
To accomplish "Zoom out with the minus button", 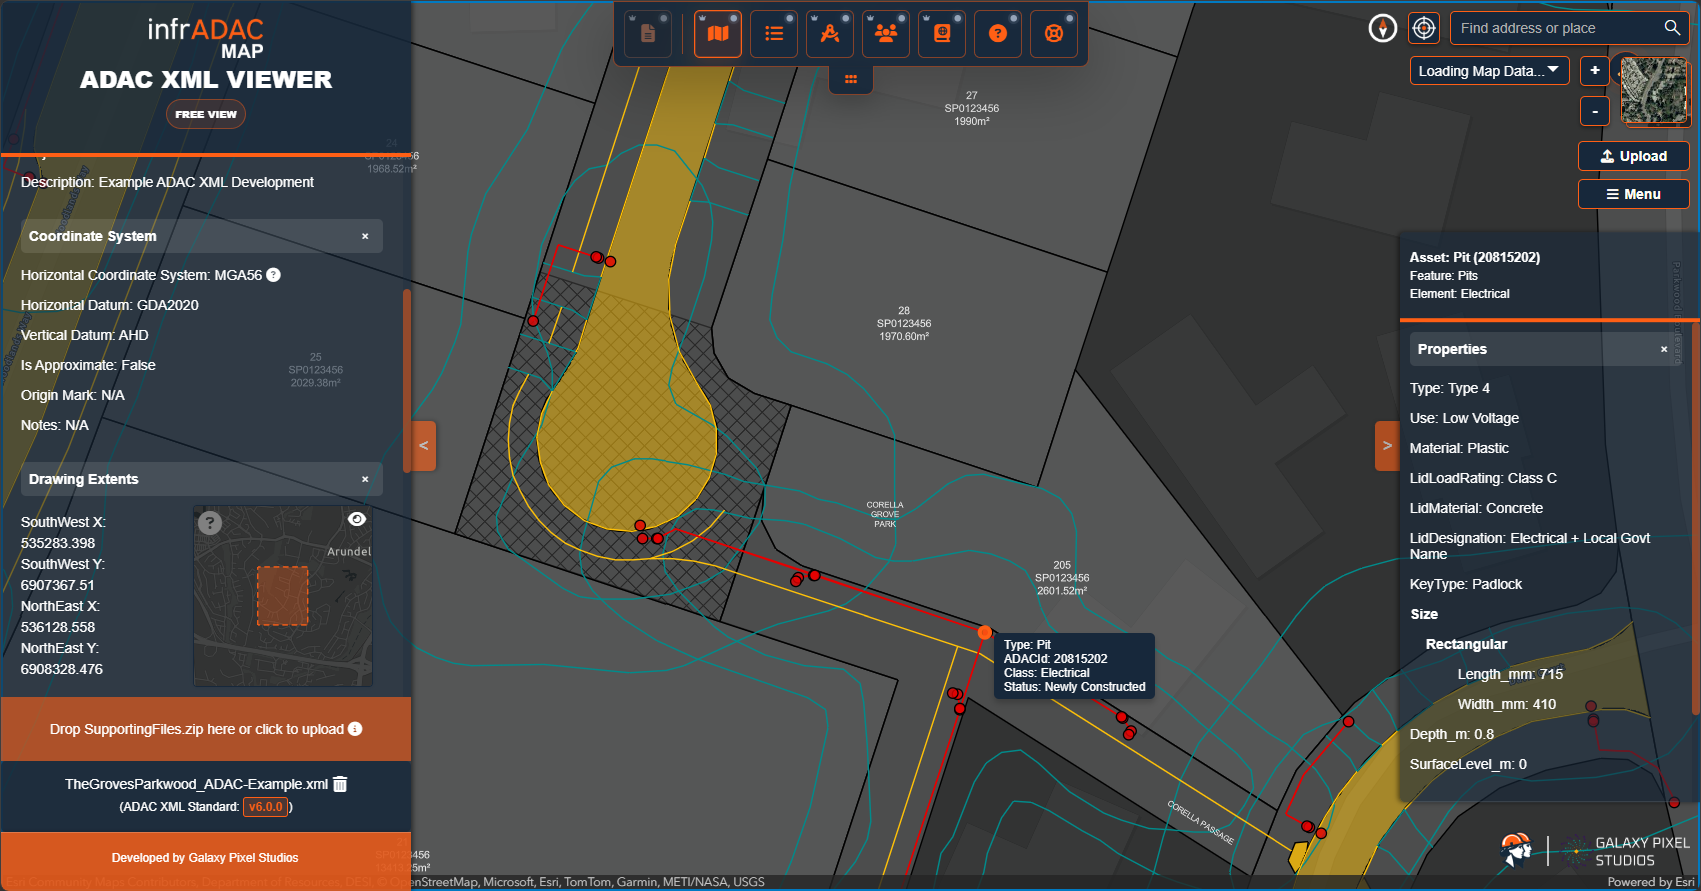I will pyautogui.click(x=1595, y=111).
